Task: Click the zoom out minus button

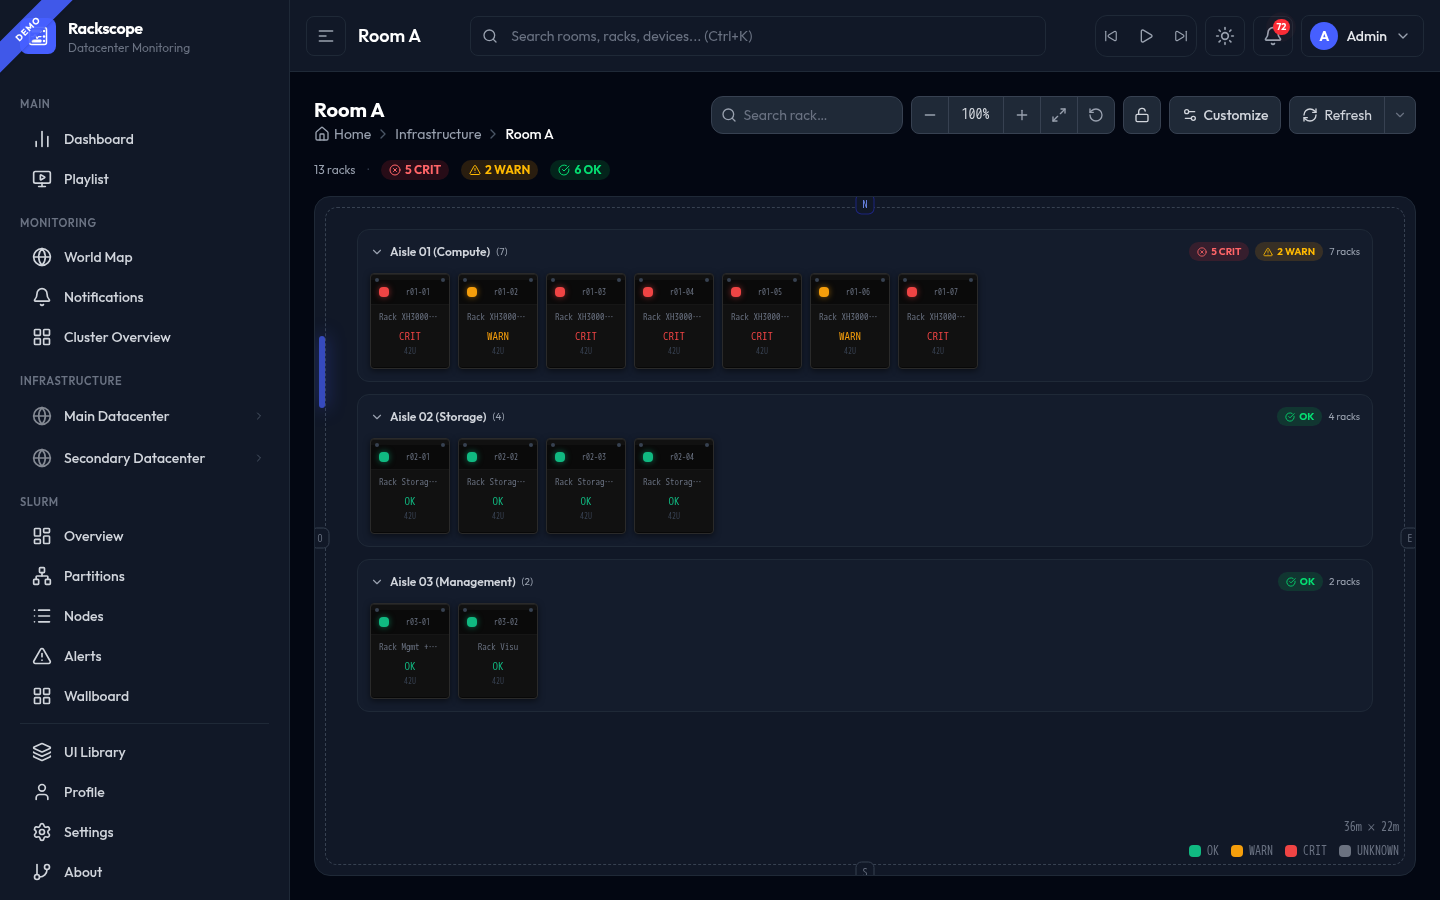Action: pyautogui.click(x=930, y=115)
